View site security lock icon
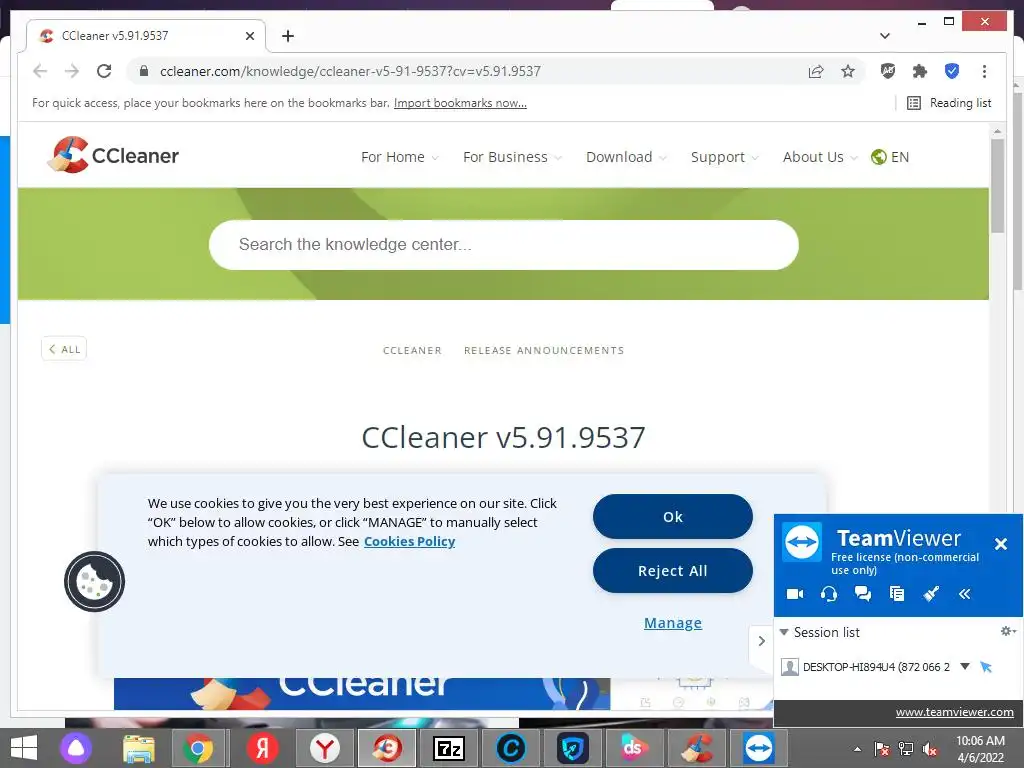This screenshot has width=1024, height=768. (144, 71)
